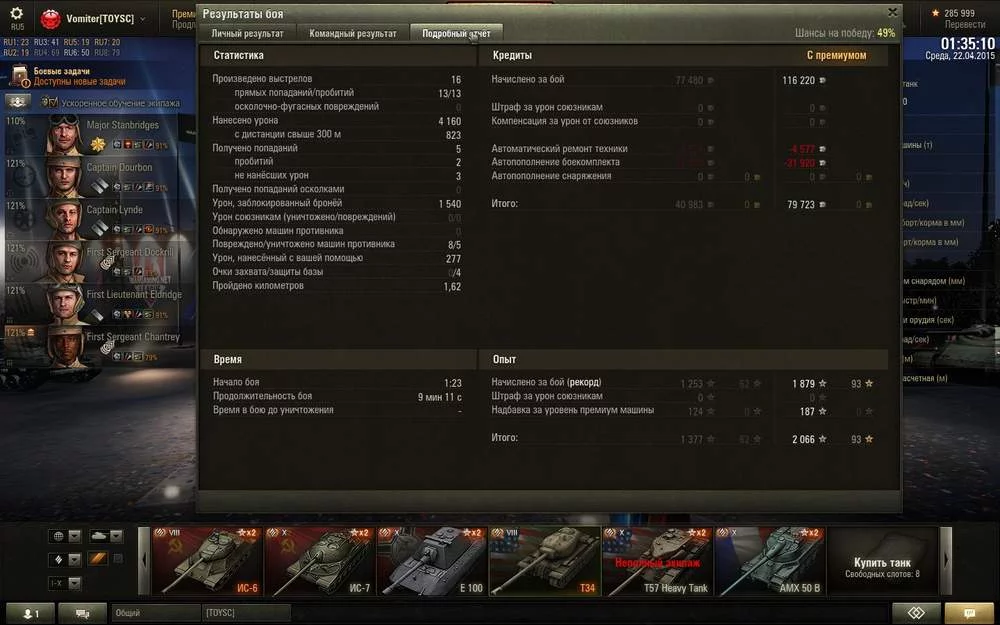Open the chevron-icon filter dropdown
1000x625 pixels.
(x=66, y=559)
